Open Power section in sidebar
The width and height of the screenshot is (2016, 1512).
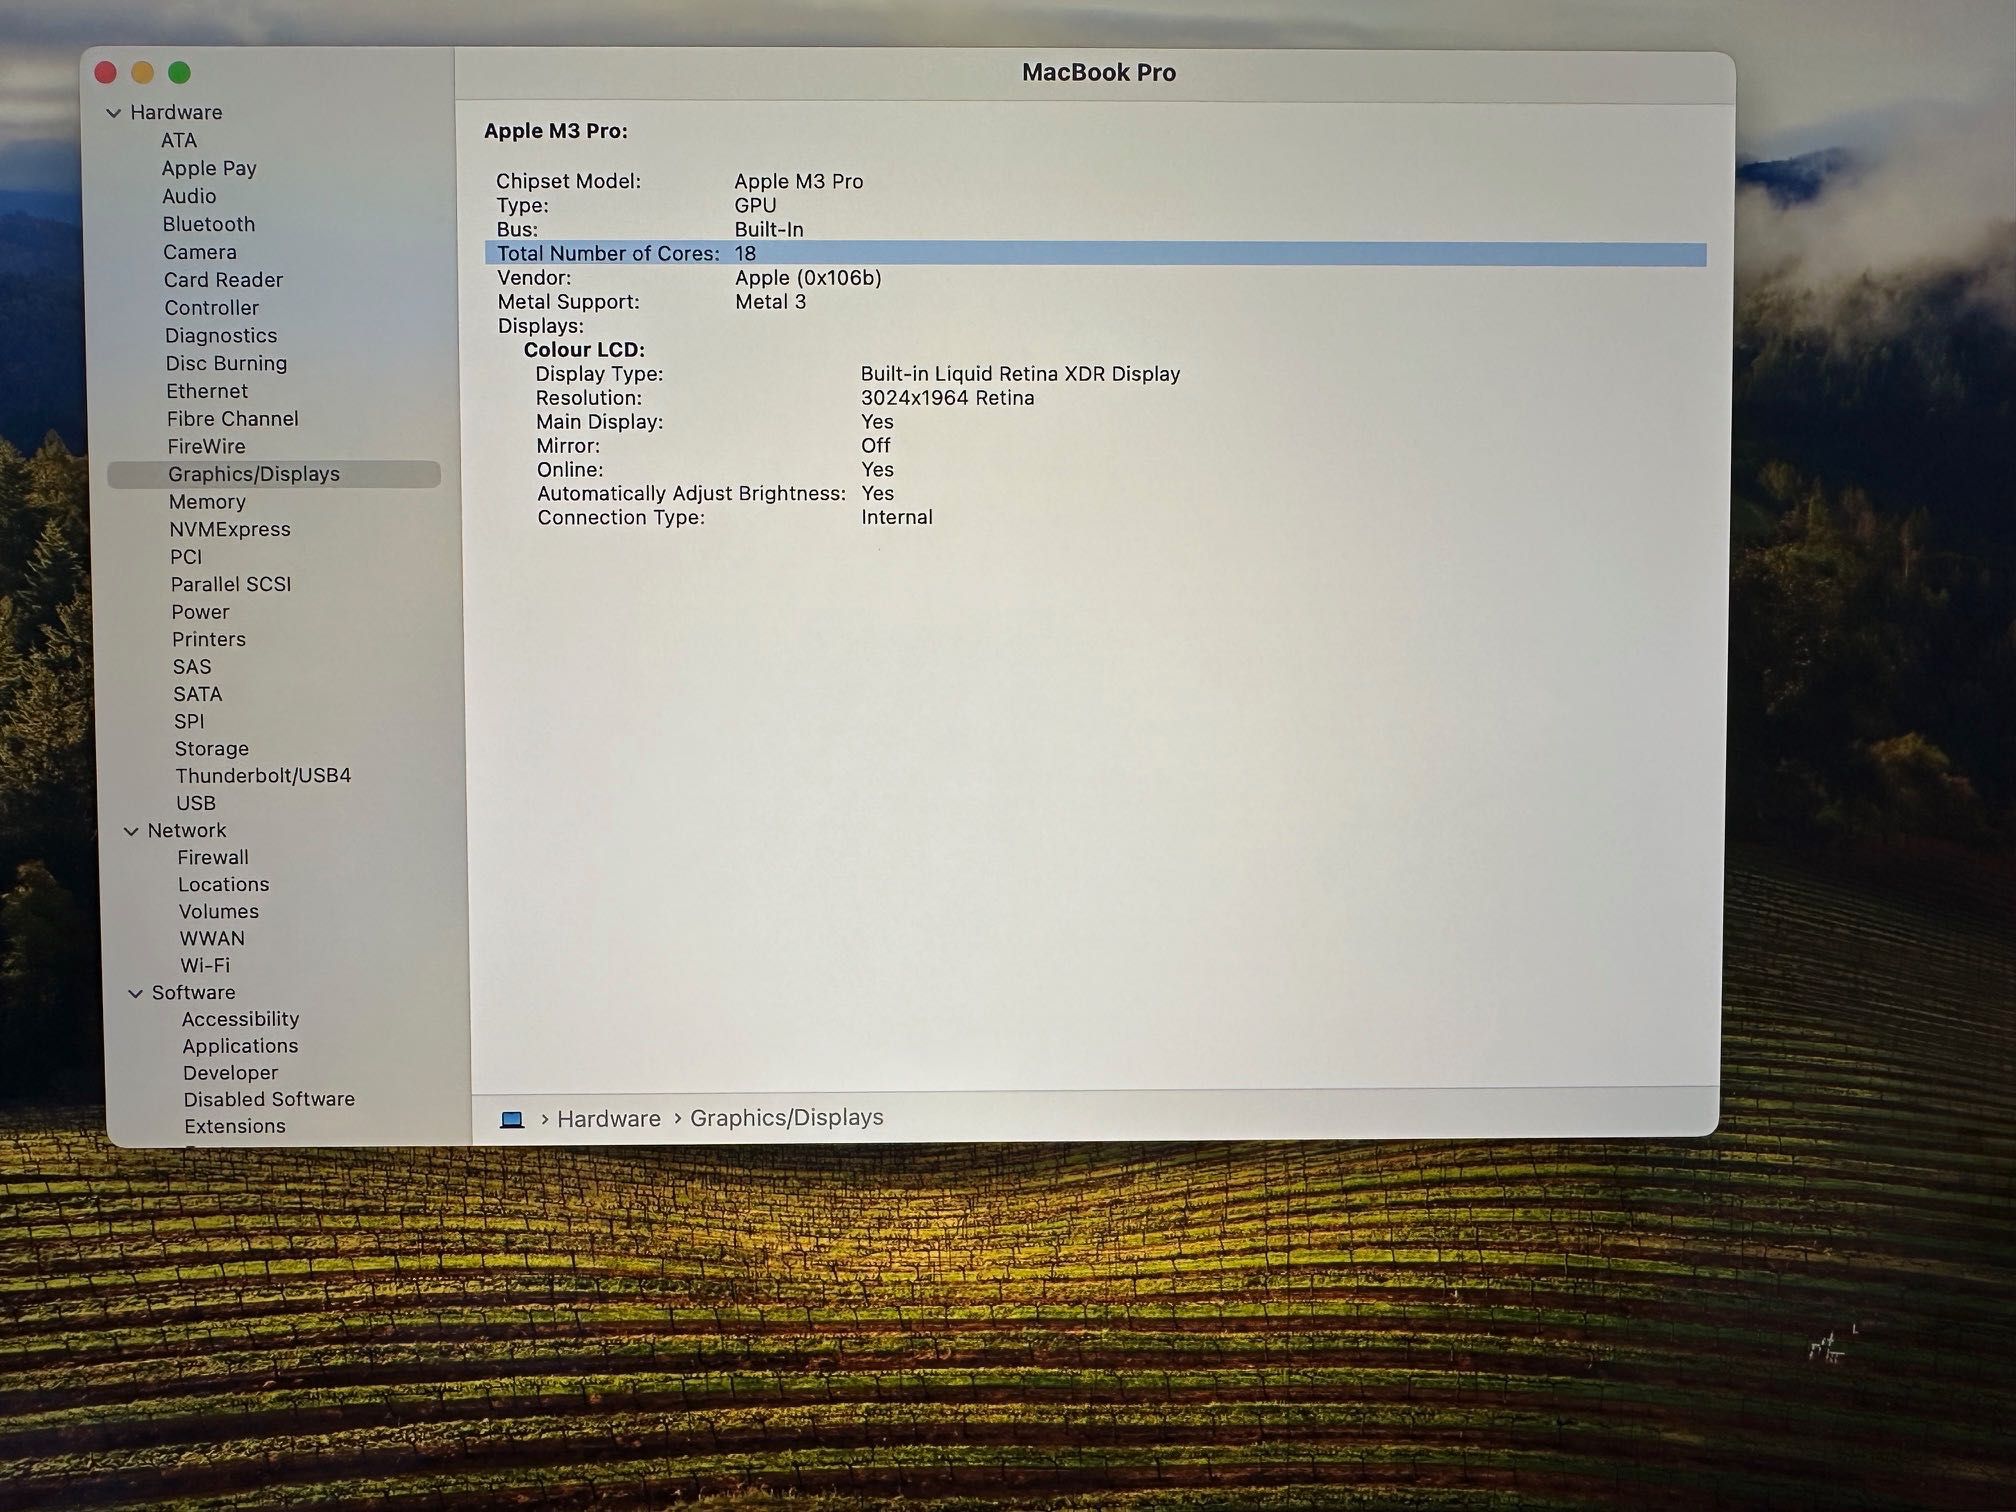point(198,611)
